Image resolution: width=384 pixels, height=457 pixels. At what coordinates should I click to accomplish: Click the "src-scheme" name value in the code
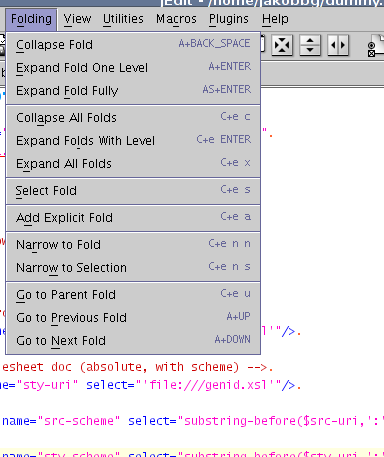pyautogui.click(x=79, y=421)
